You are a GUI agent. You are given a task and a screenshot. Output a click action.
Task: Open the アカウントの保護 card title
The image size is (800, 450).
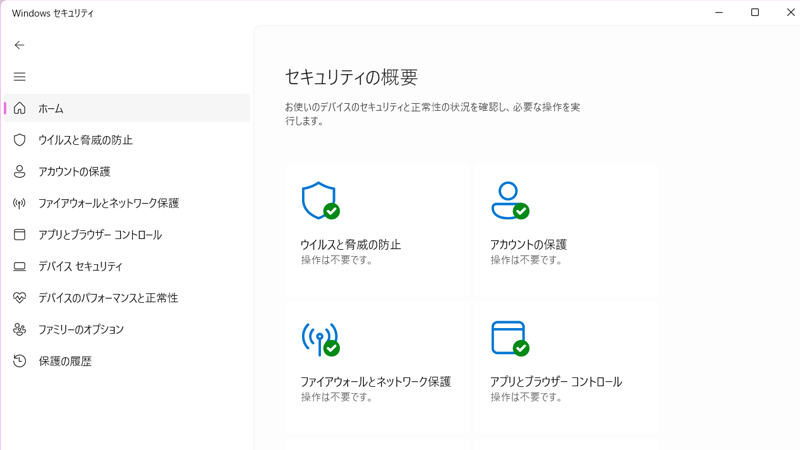(x=529, y=245)
